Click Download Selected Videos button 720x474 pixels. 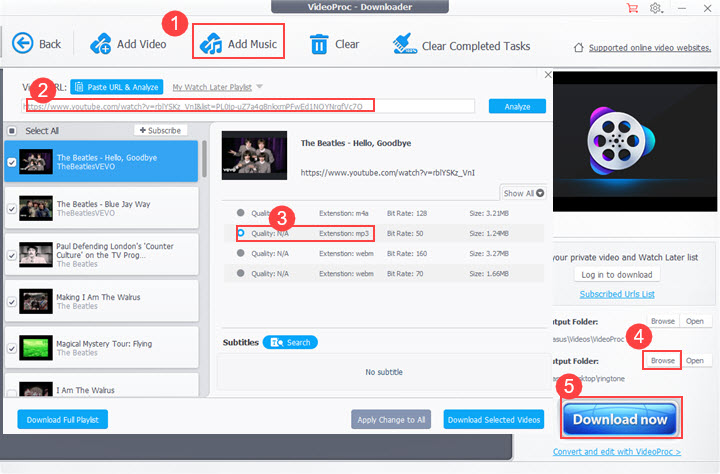point(494,419)
